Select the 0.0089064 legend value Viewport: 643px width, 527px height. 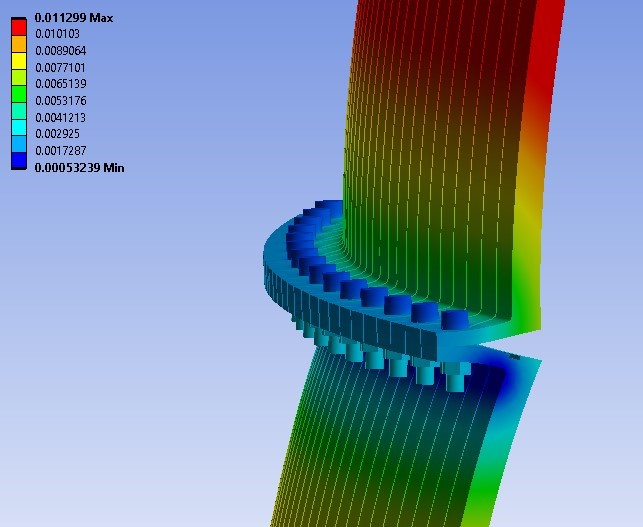(61, 50)
